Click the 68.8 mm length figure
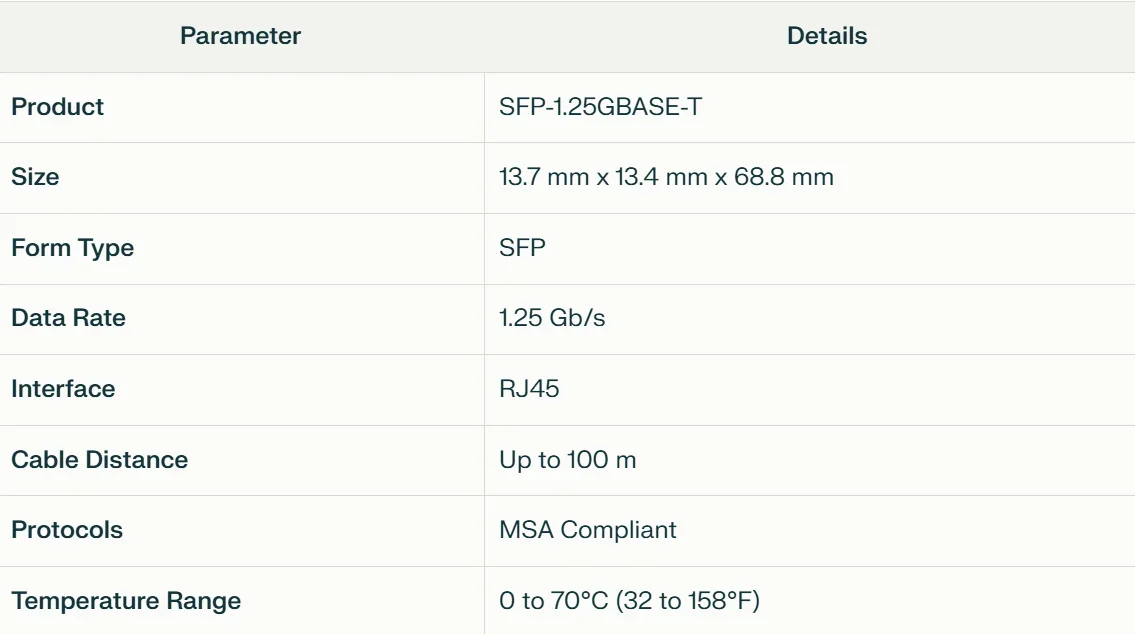 784,177
